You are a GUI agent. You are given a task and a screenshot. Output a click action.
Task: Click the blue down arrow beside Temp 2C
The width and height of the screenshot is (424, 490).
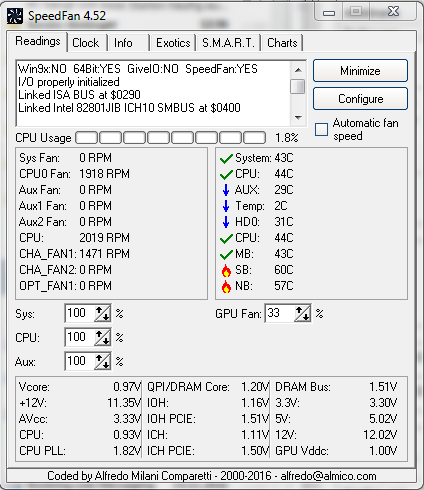pos(226,206)
